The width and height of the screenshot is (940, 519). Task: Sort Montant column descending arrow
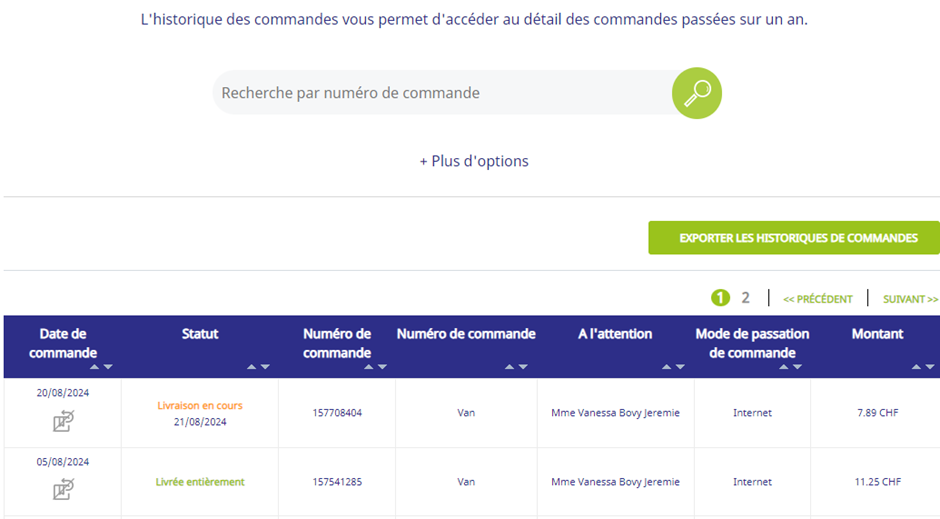(x=930, y=367)
